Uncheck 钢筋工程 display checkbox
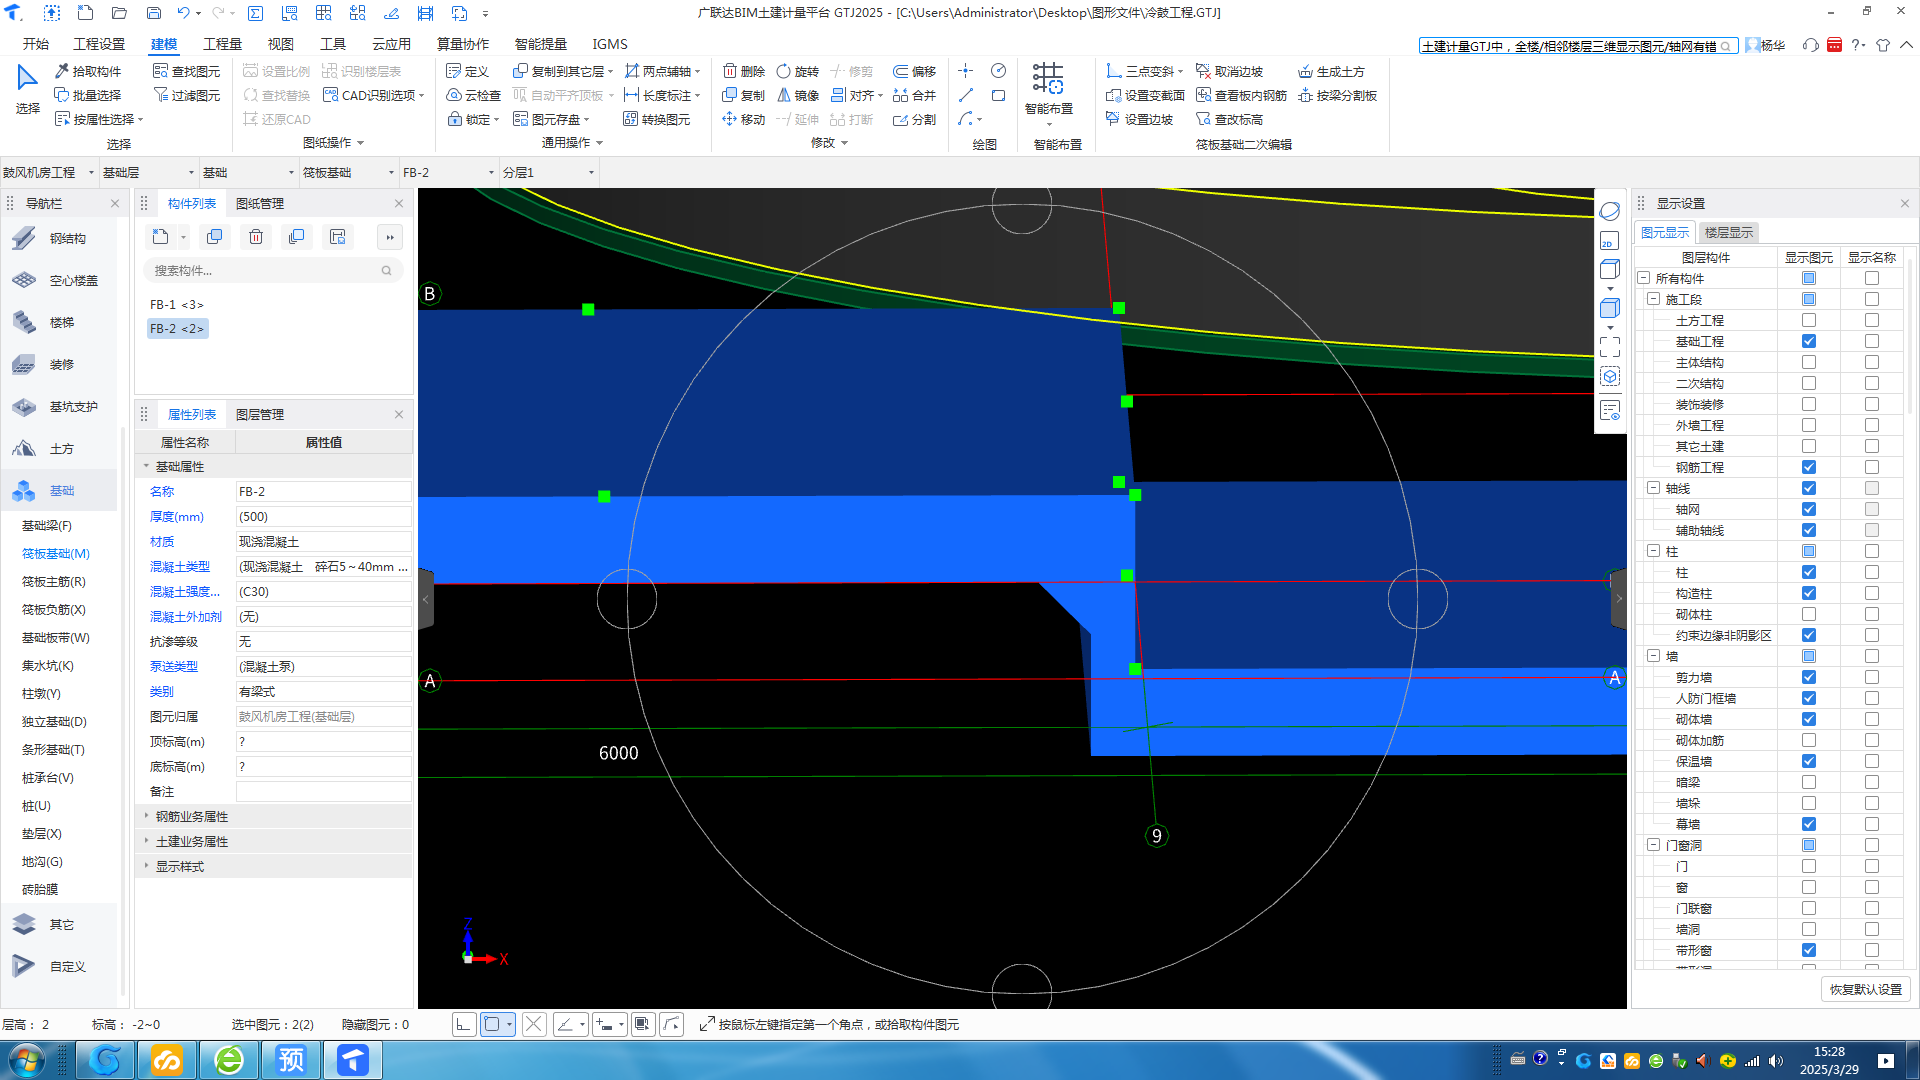 point(1808,467)
